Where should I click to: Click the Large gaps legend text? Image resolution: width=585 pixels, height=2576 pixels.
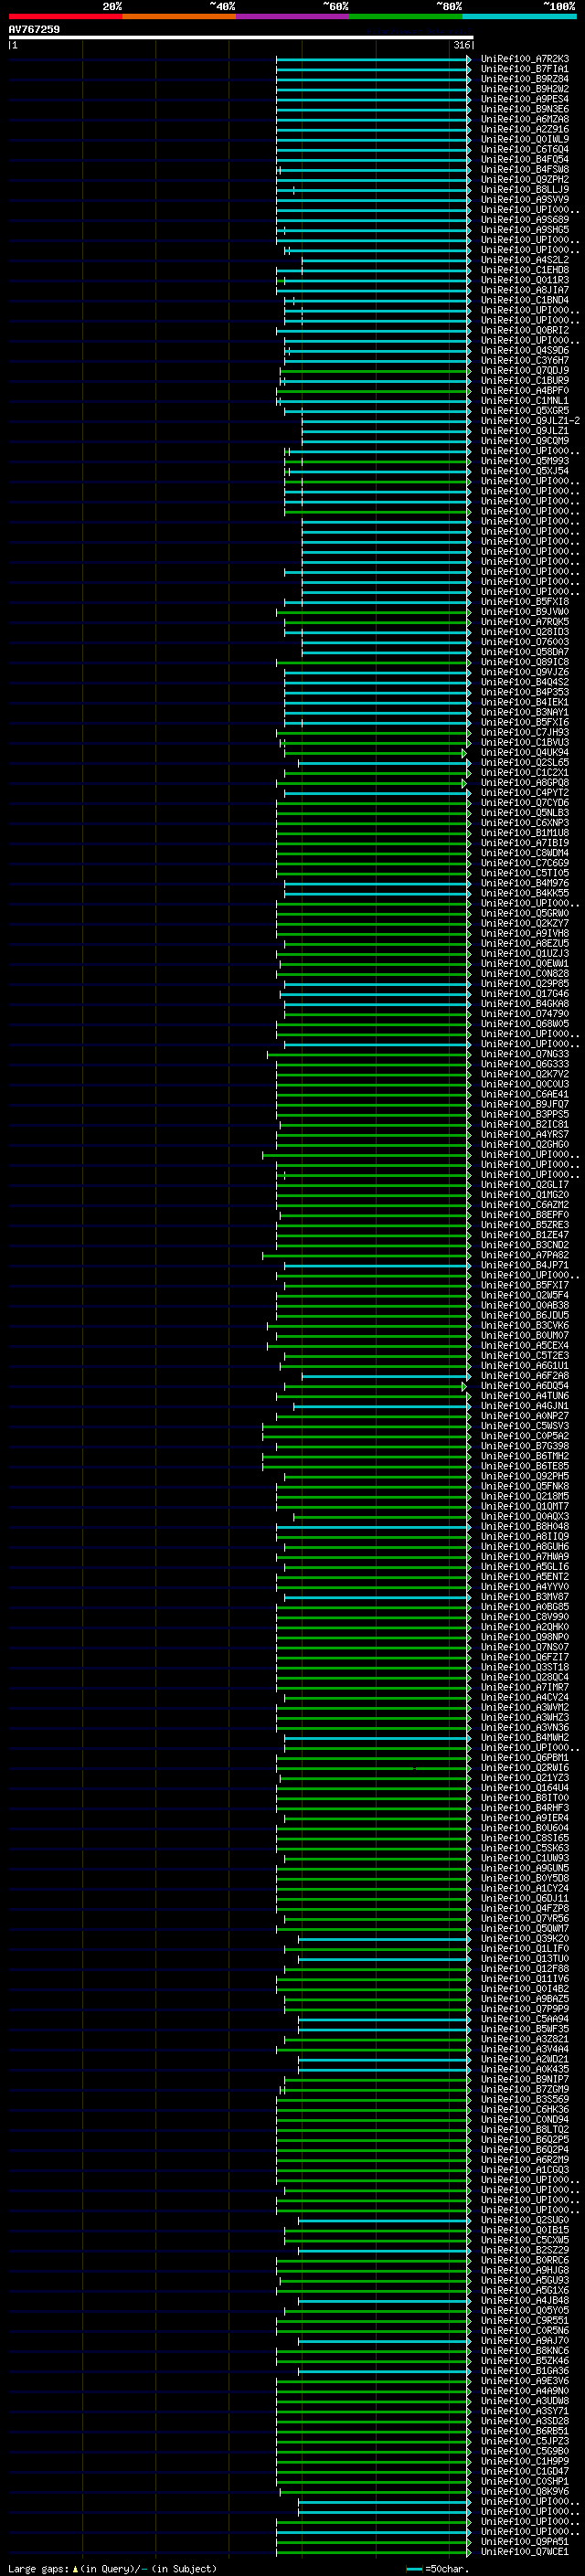click(x=112, y=2568)
